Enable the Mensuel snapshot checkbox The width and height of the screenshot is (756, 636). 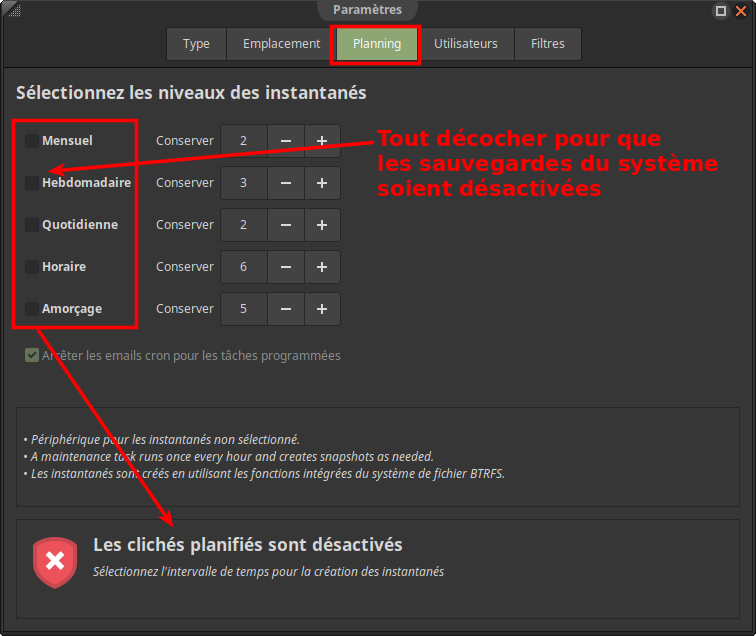(32, 141)
